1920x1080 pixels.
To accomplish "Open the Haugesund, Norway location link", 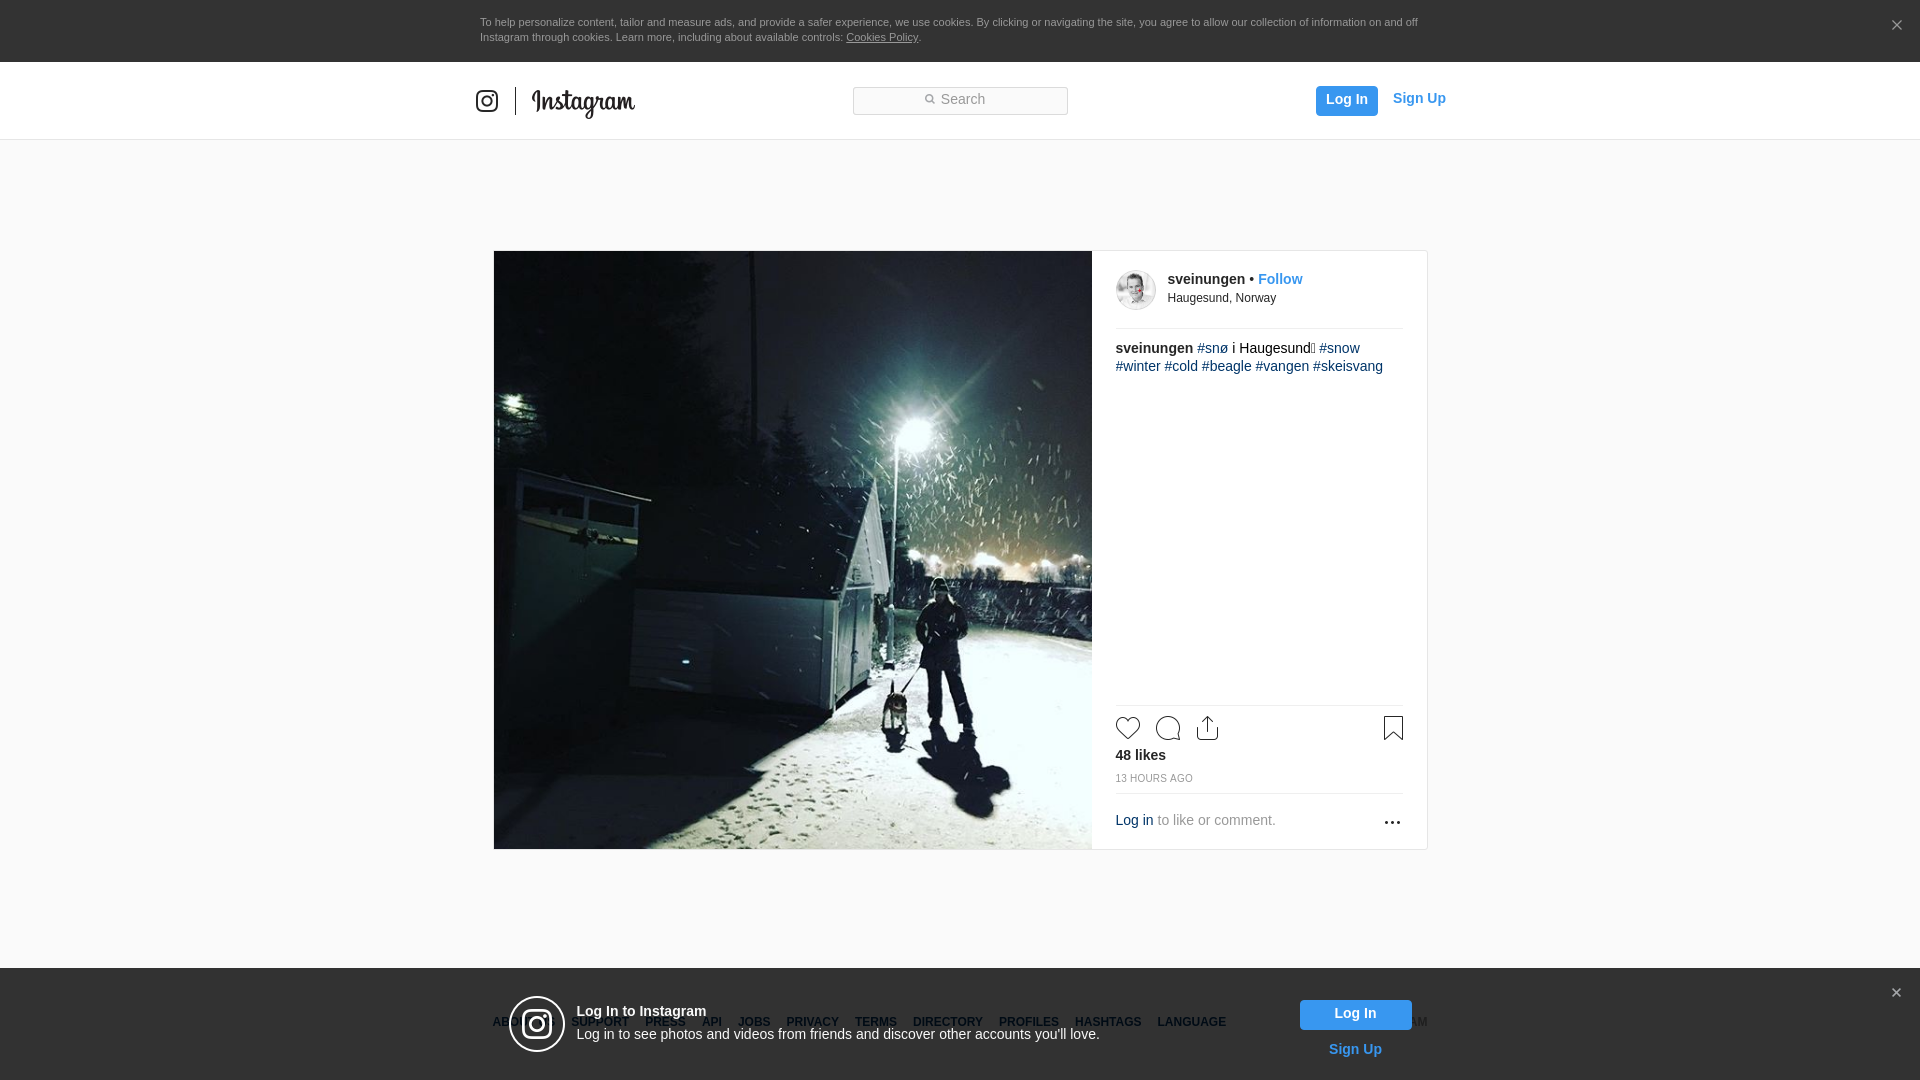I will click(1221, 298).
